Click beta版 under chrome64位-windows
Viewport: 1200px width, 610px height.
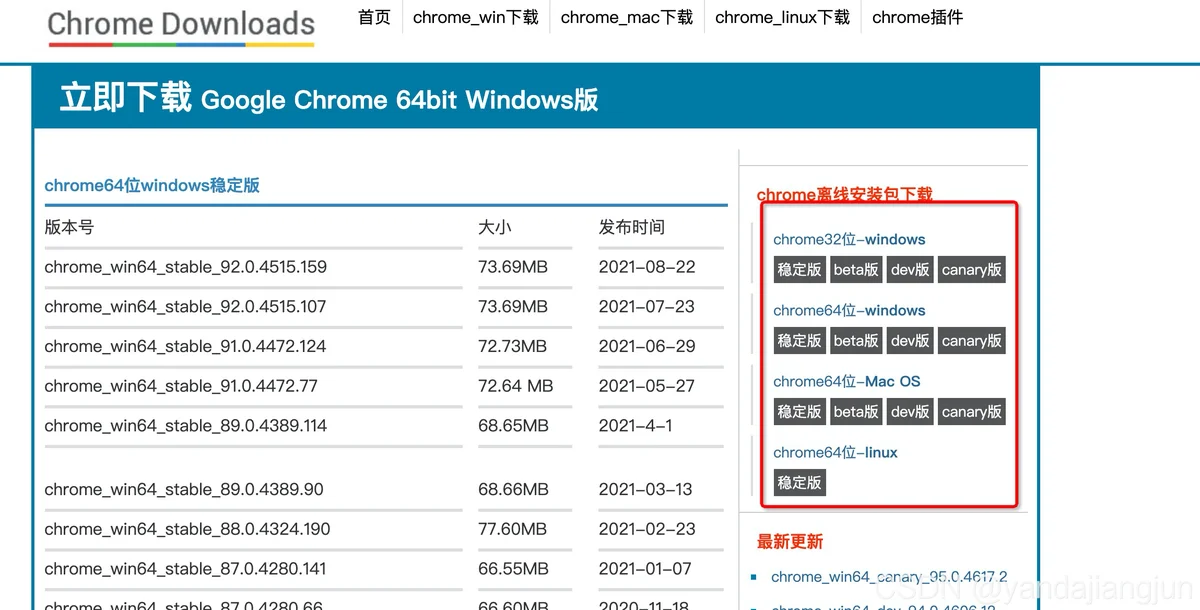click(x=856, y=341)
